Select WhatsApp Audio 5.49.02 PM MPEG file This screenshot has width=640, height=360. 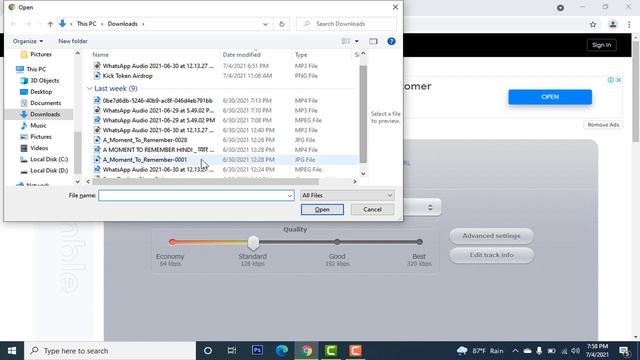(159, 120)
